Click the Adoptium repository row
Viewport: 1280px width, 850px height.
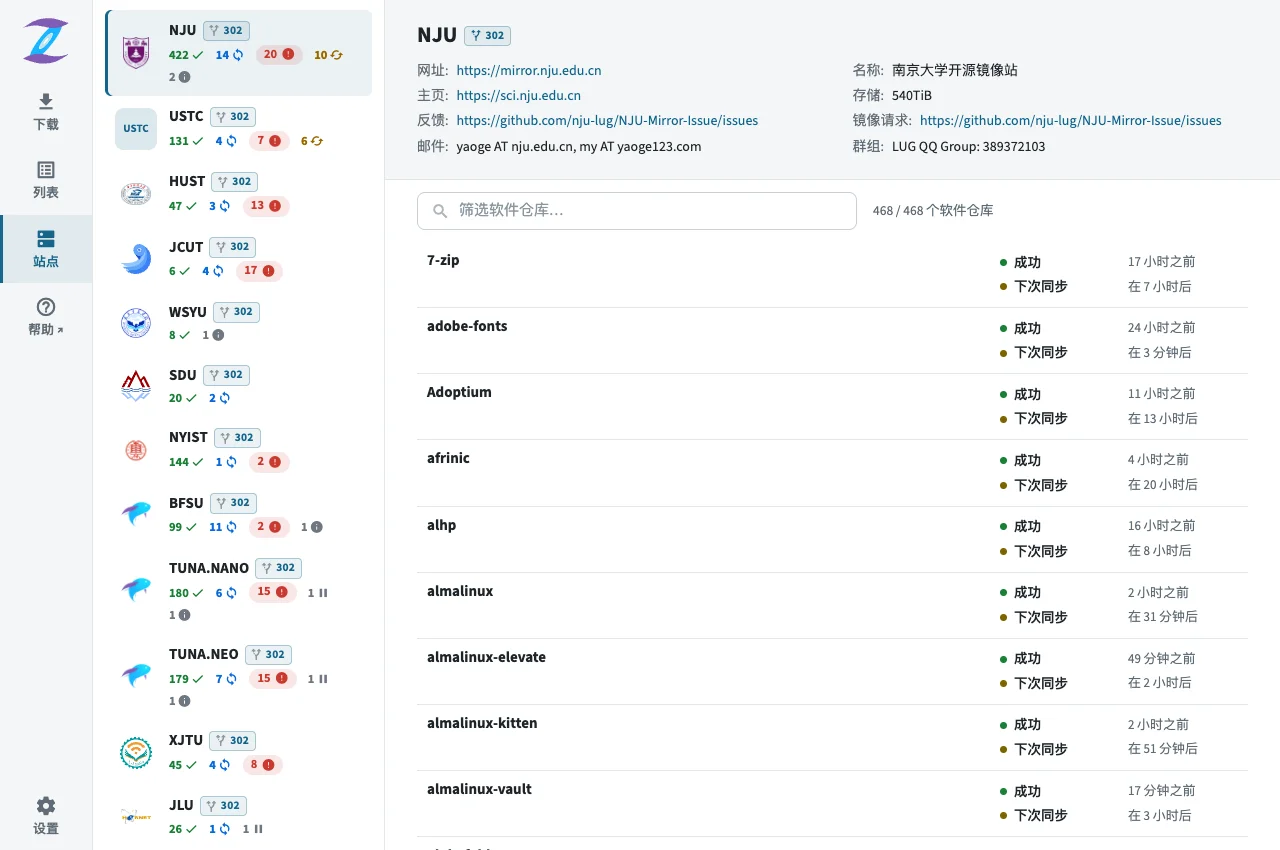click(832, 406)
